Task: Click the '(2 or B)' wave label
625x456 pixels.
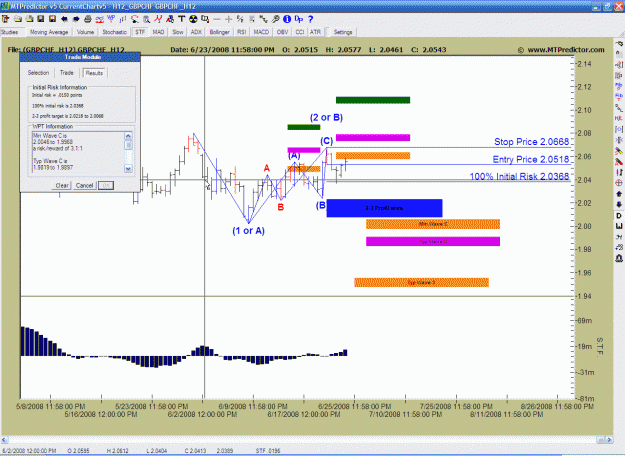Action: pyautogui.click(x=326, y=117)
